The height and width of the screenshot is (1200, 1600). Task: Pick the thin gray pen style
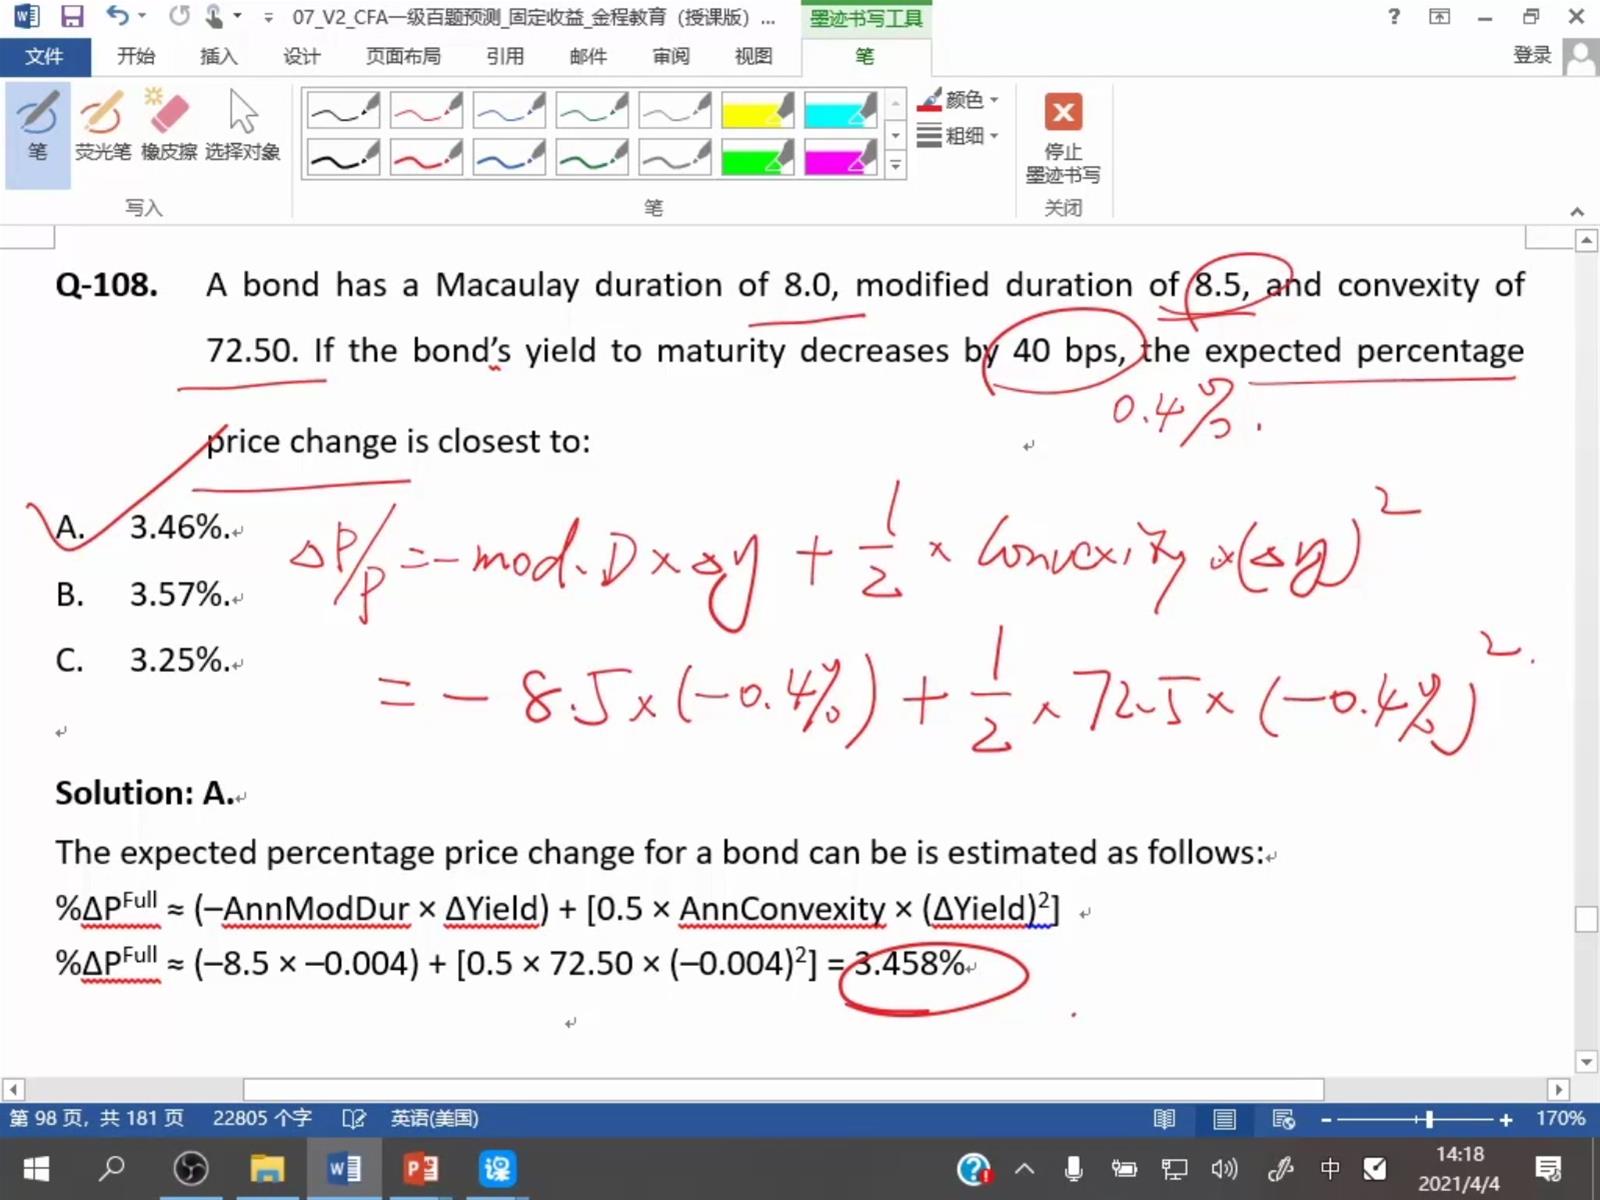click(675, 111)
